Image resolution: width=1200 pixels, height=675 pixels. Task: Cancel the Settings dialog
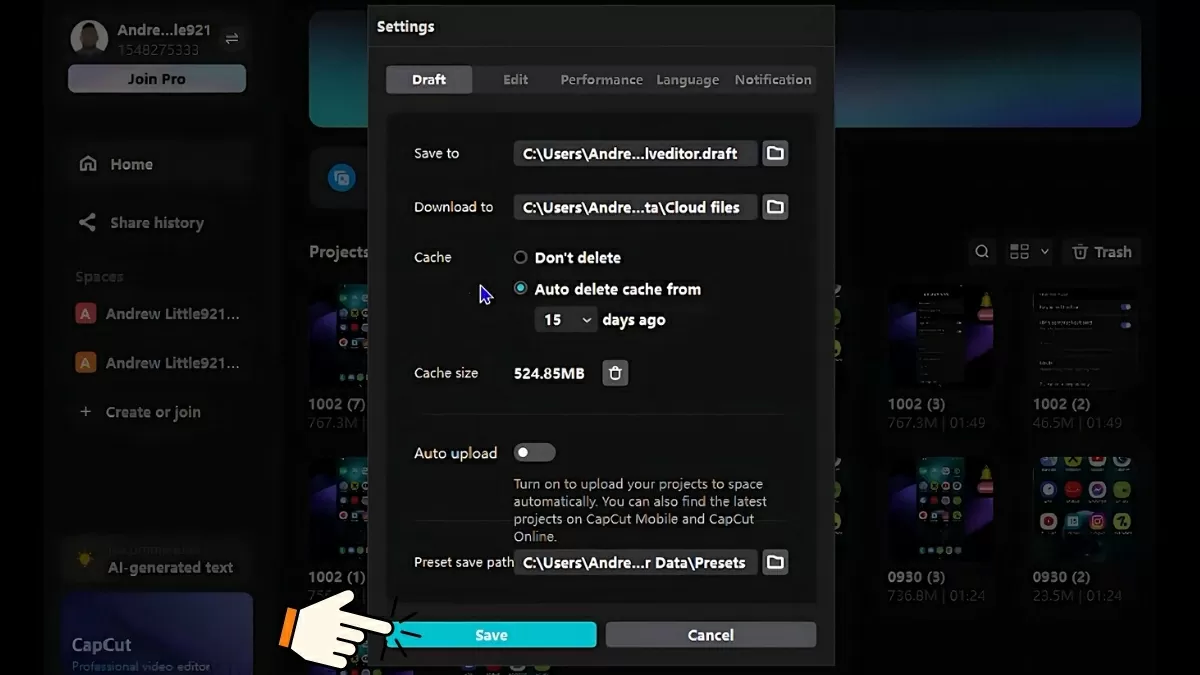tap(710, 635)
